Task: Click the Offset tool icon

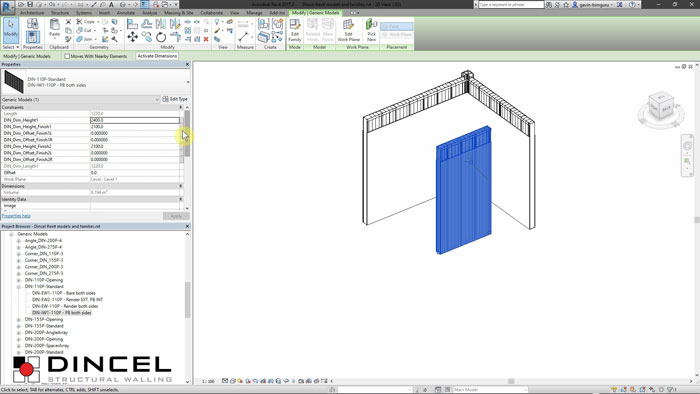Action: [147, 24]
